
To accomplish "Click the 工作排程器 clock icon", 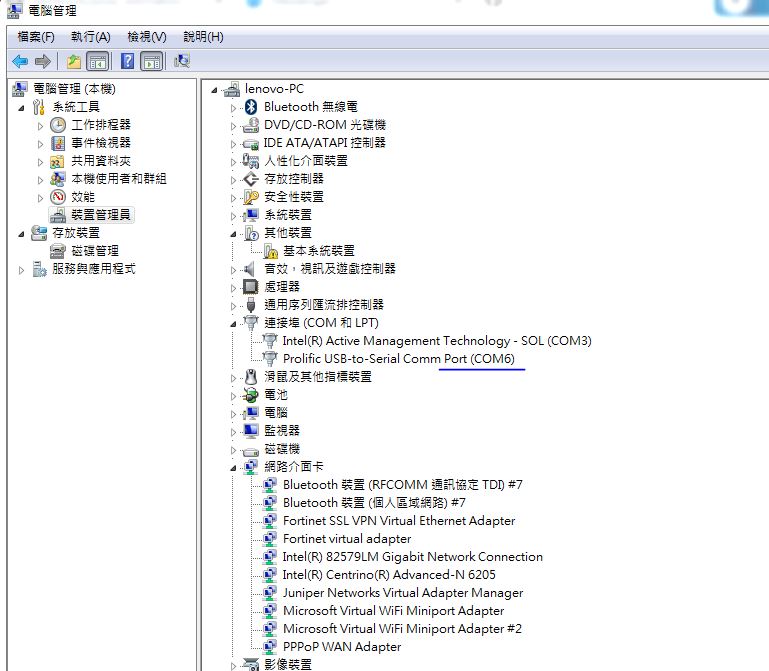I will point(58,125).
